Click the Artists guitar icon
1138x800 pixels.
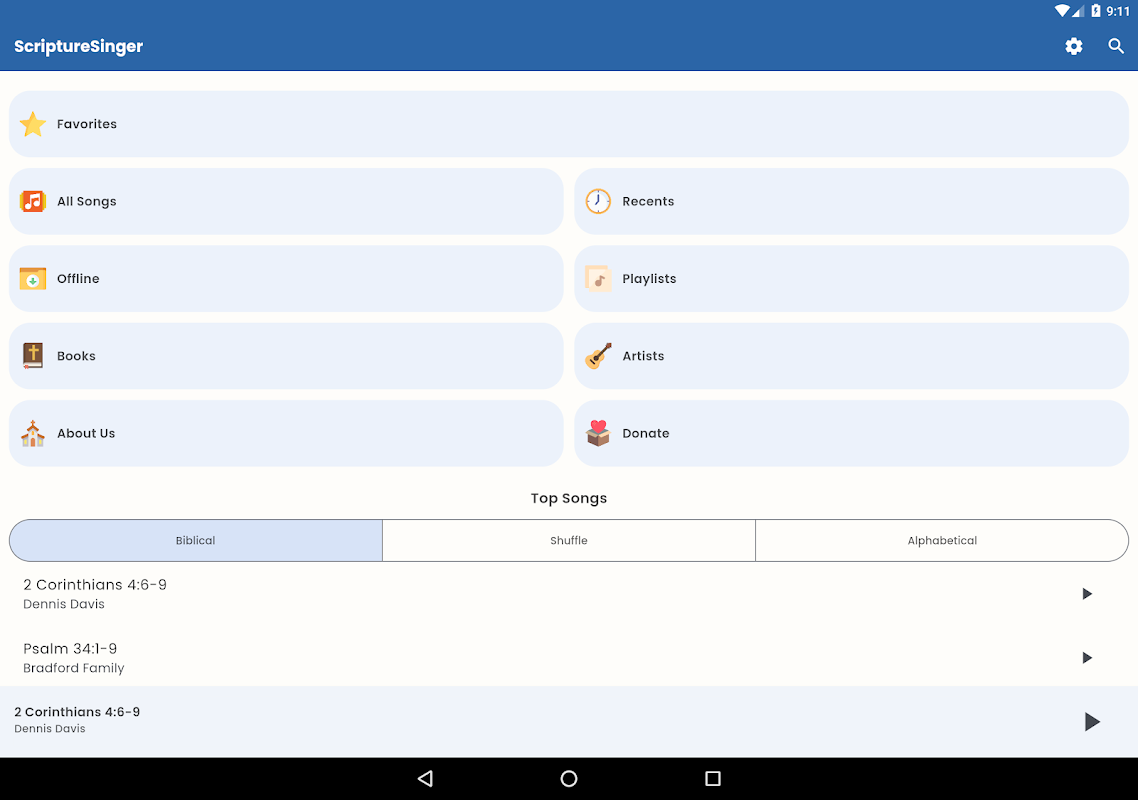pyautogui.click(x=598, y=356)
